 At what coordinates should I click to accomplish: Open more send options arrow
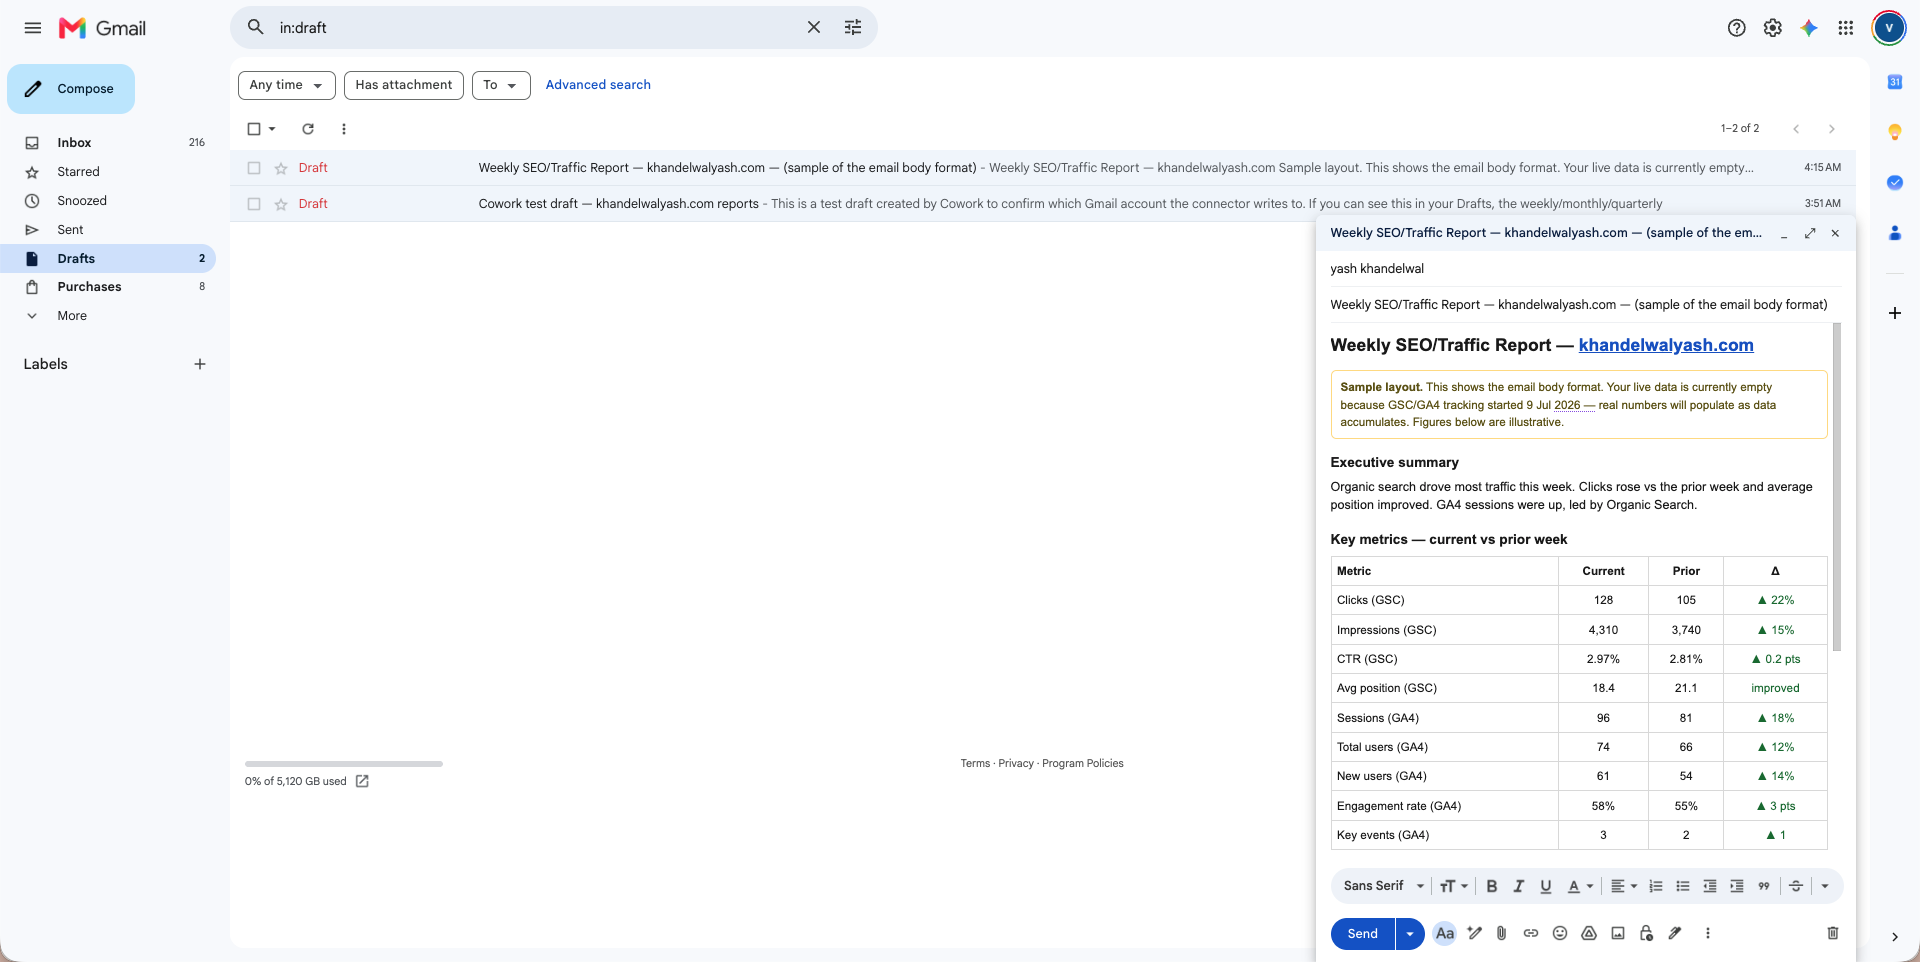1410,933
